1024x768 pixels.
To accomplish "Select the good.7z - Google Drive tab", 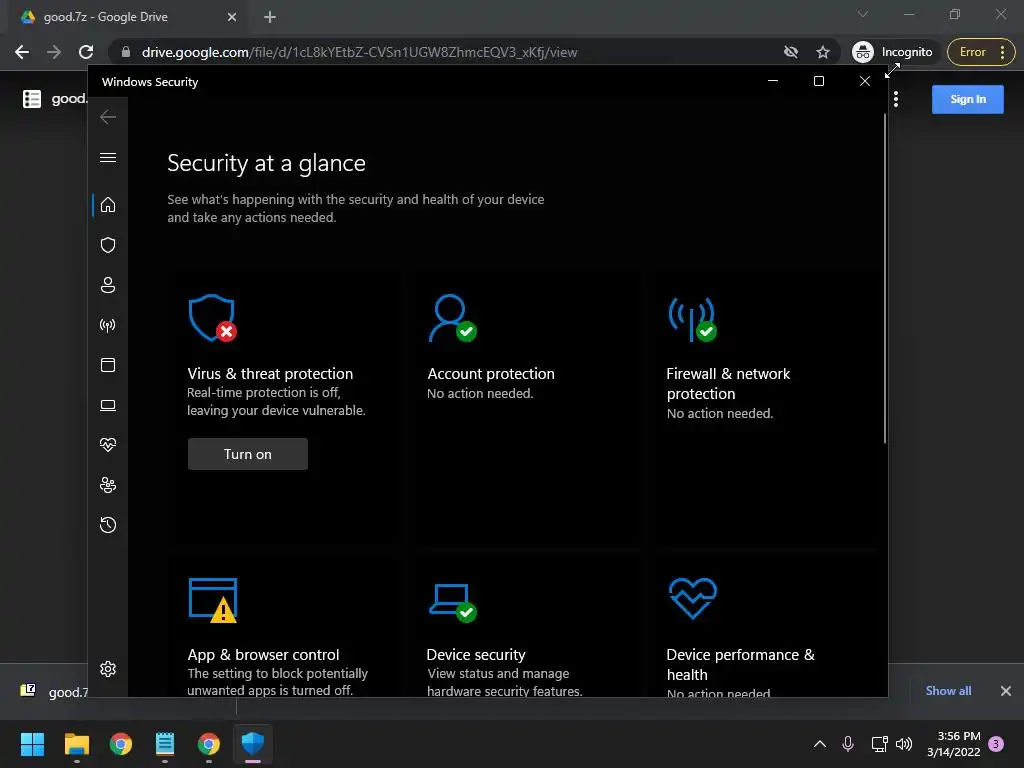I will click(x=127, y=17).
